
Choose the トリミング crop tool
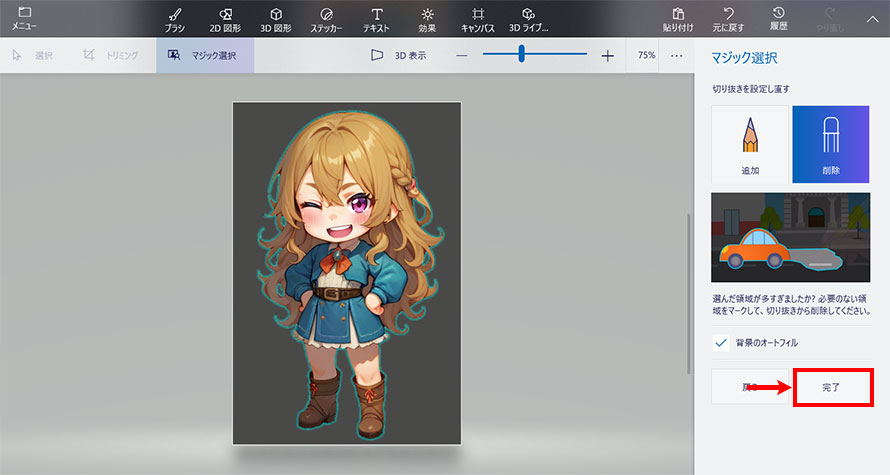(111, 55)
